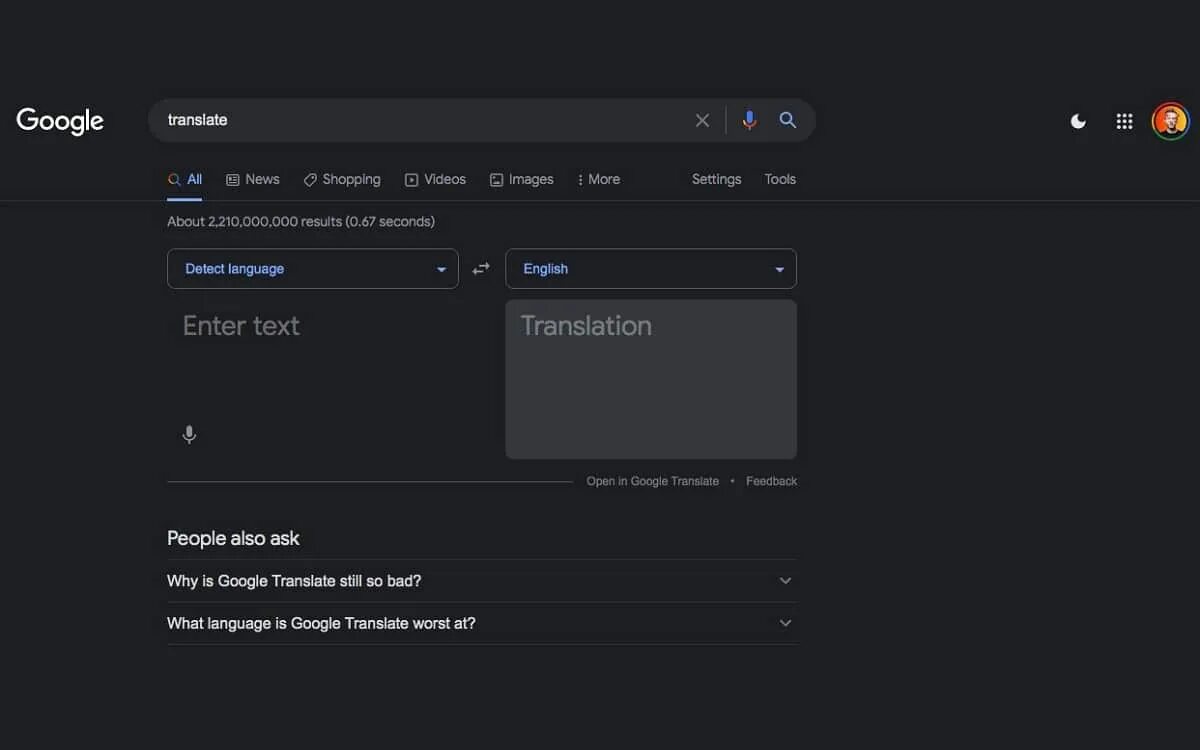Clear the search box with the X icon
1200x750 pixels.
click(x=702, y=120)
